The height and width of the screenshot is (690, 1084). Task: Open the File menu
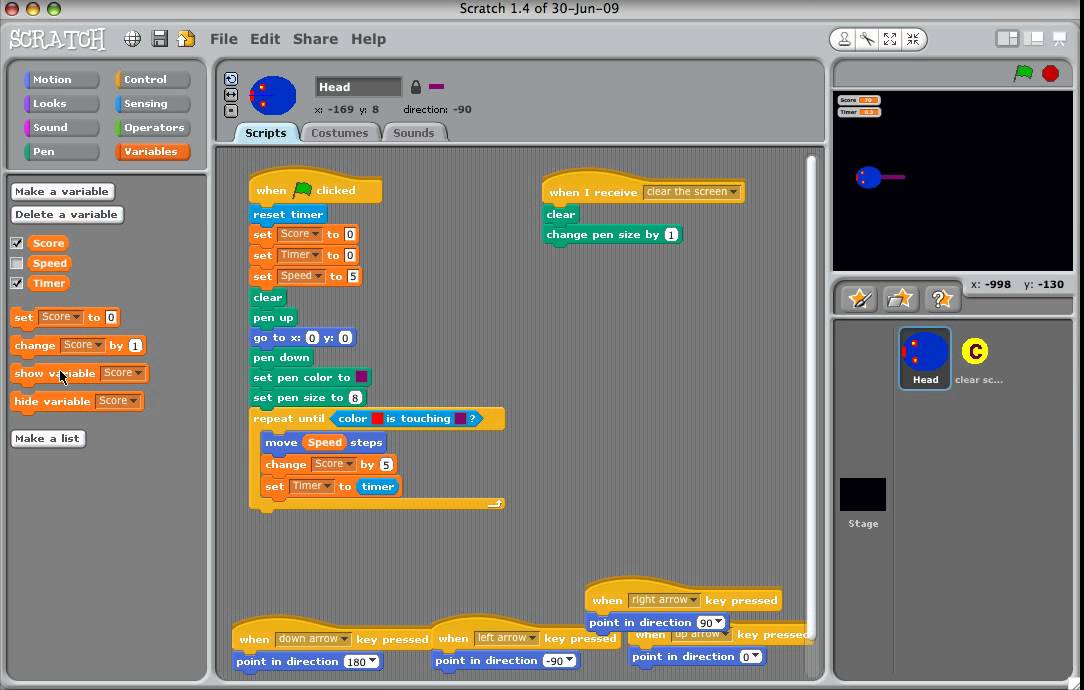pos(223,39)
